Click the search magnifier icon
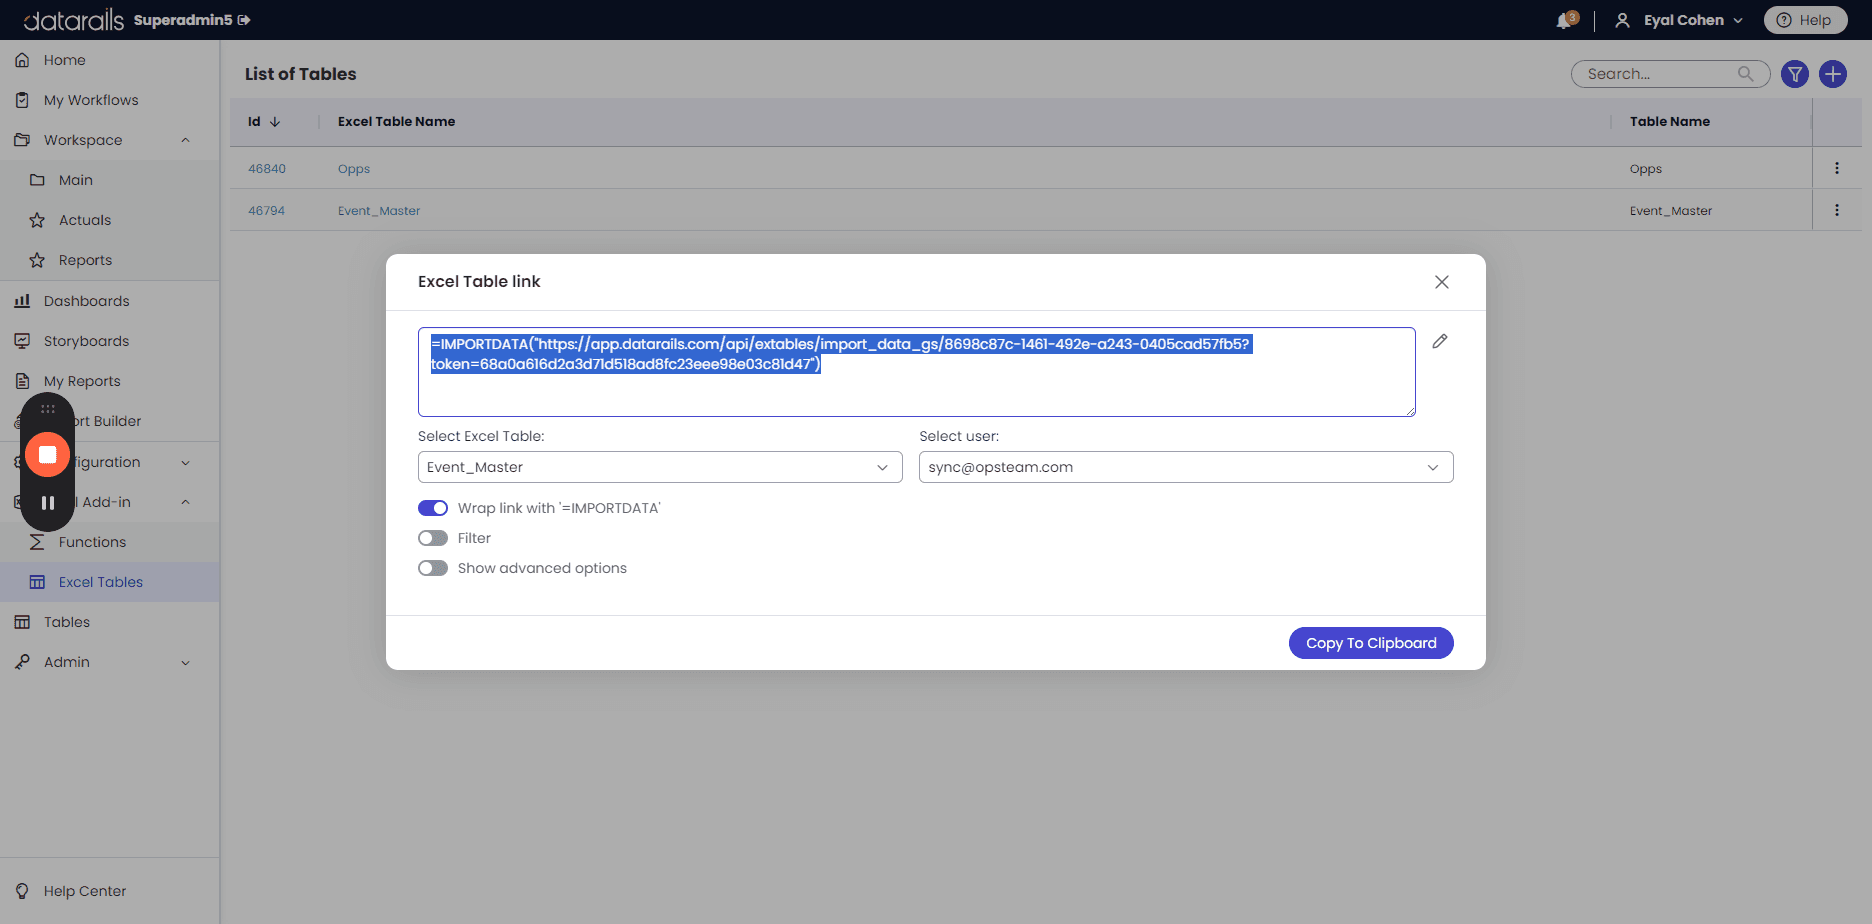 tap(1746, 74)
